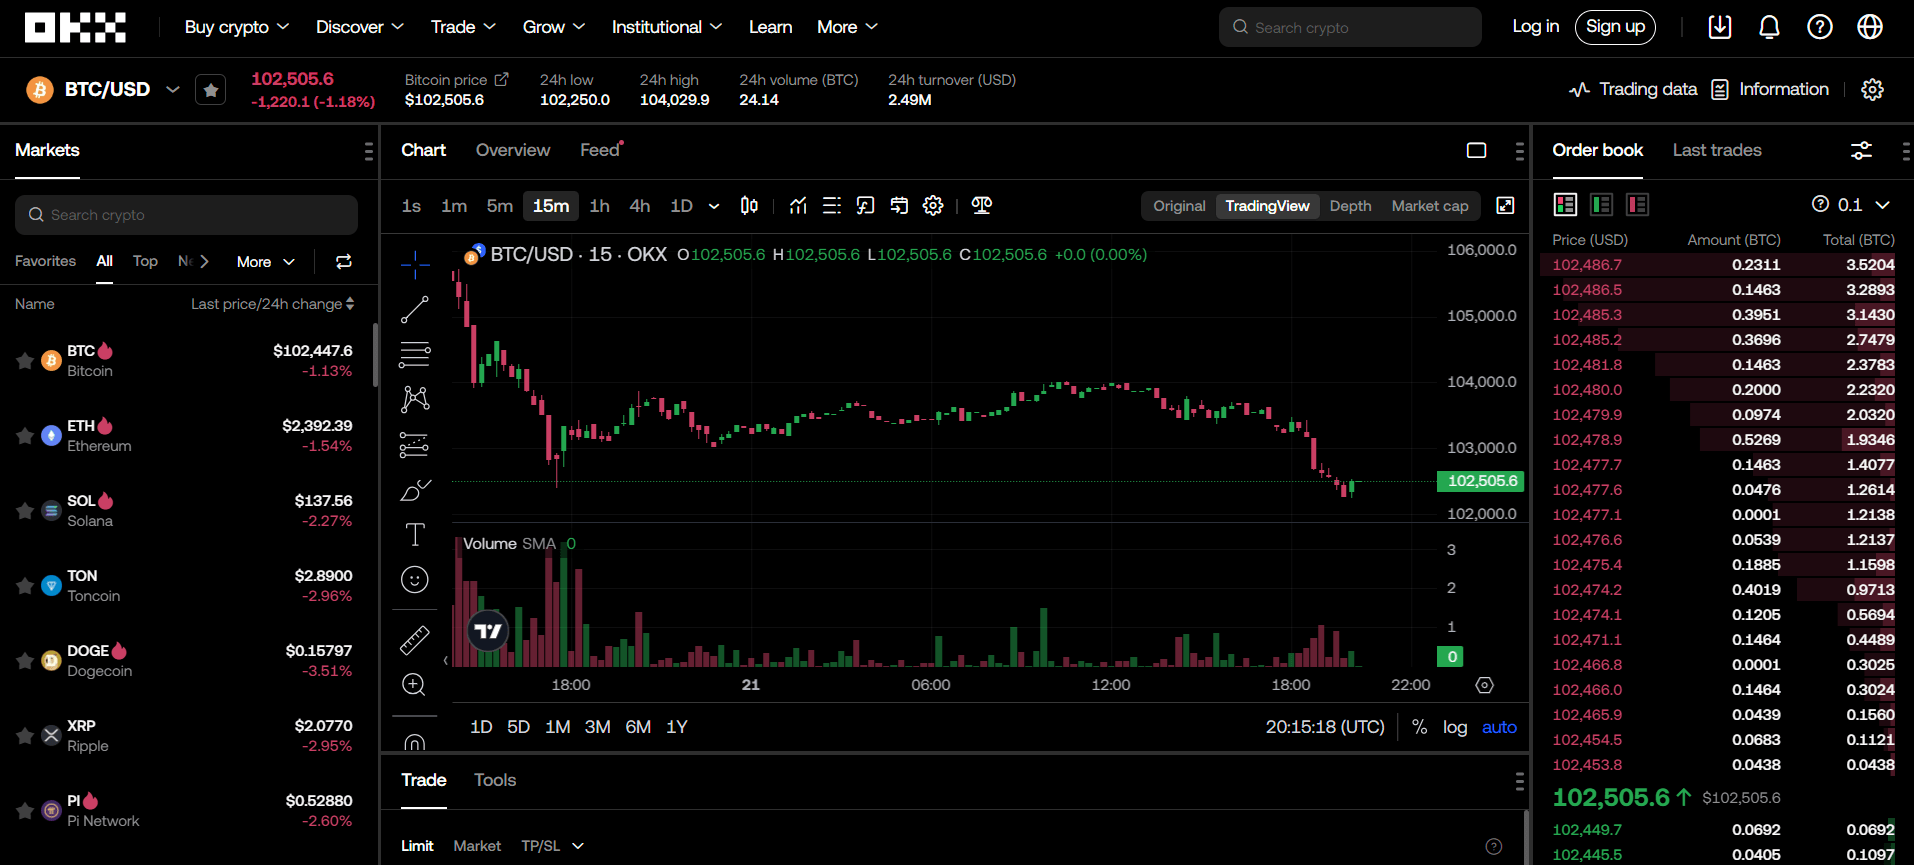Show buy-only order book view

point(1601,205)
